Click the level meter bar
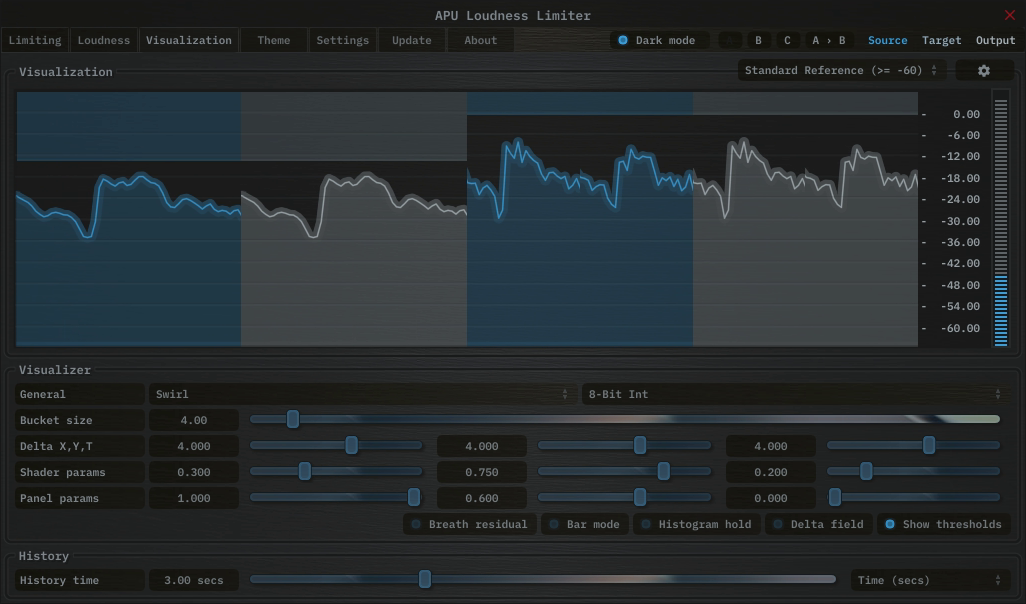Screen dimensions: 1026x604 1000,218
